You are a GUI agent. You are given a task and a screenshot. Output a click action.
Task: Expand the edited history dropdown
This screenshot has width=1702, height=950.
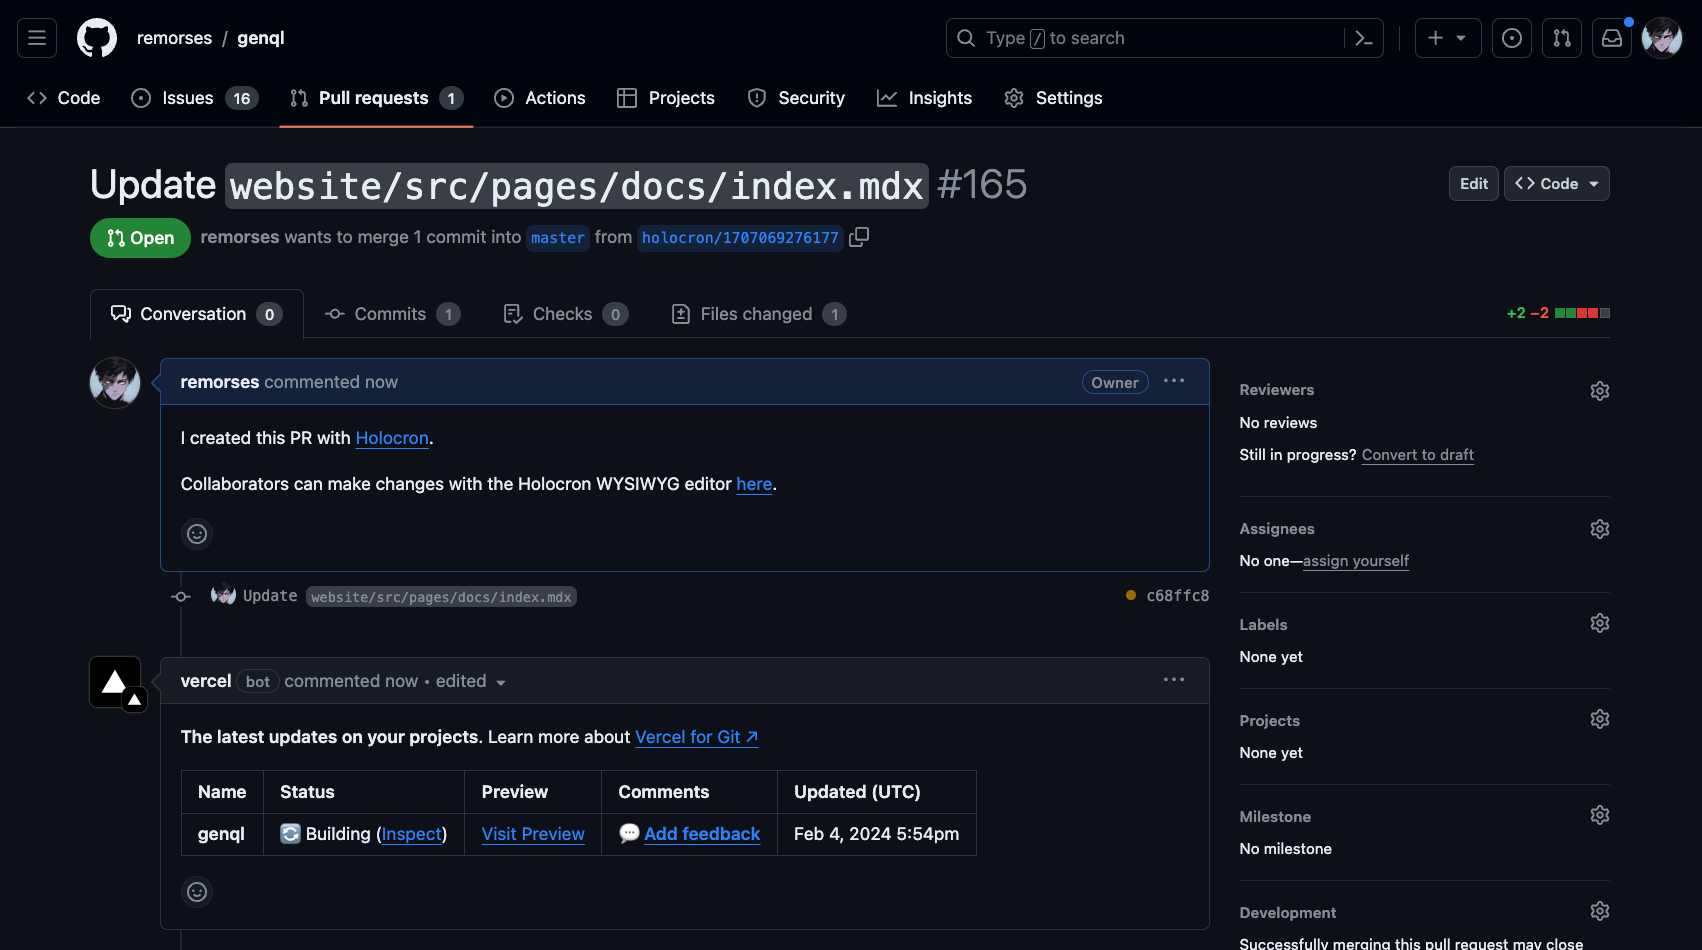point(472,681)
